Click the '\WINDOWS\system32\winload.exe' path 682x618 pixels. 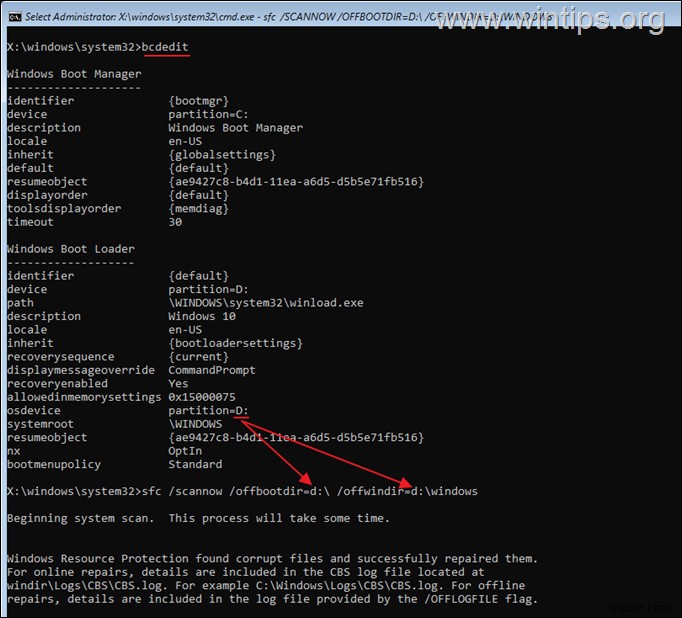(x=266, y=303)
